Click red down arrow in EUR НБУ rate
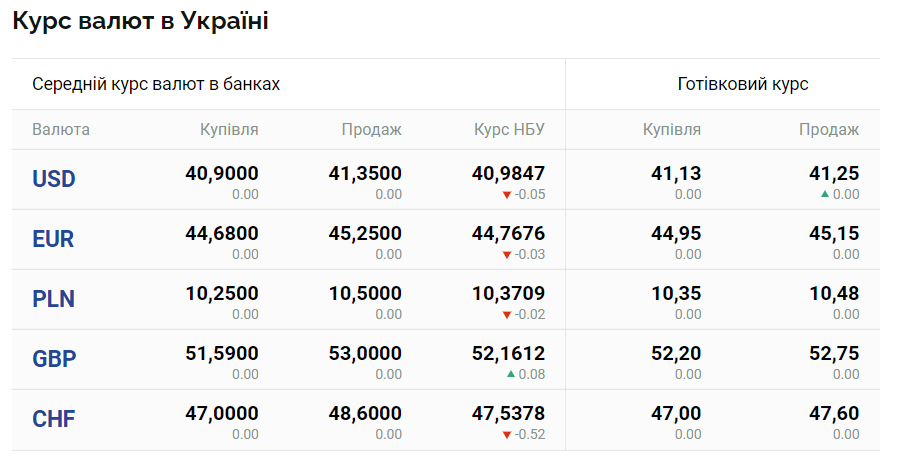Image resolution: width=899 pixels, height=459 pixels. (507, 255)
